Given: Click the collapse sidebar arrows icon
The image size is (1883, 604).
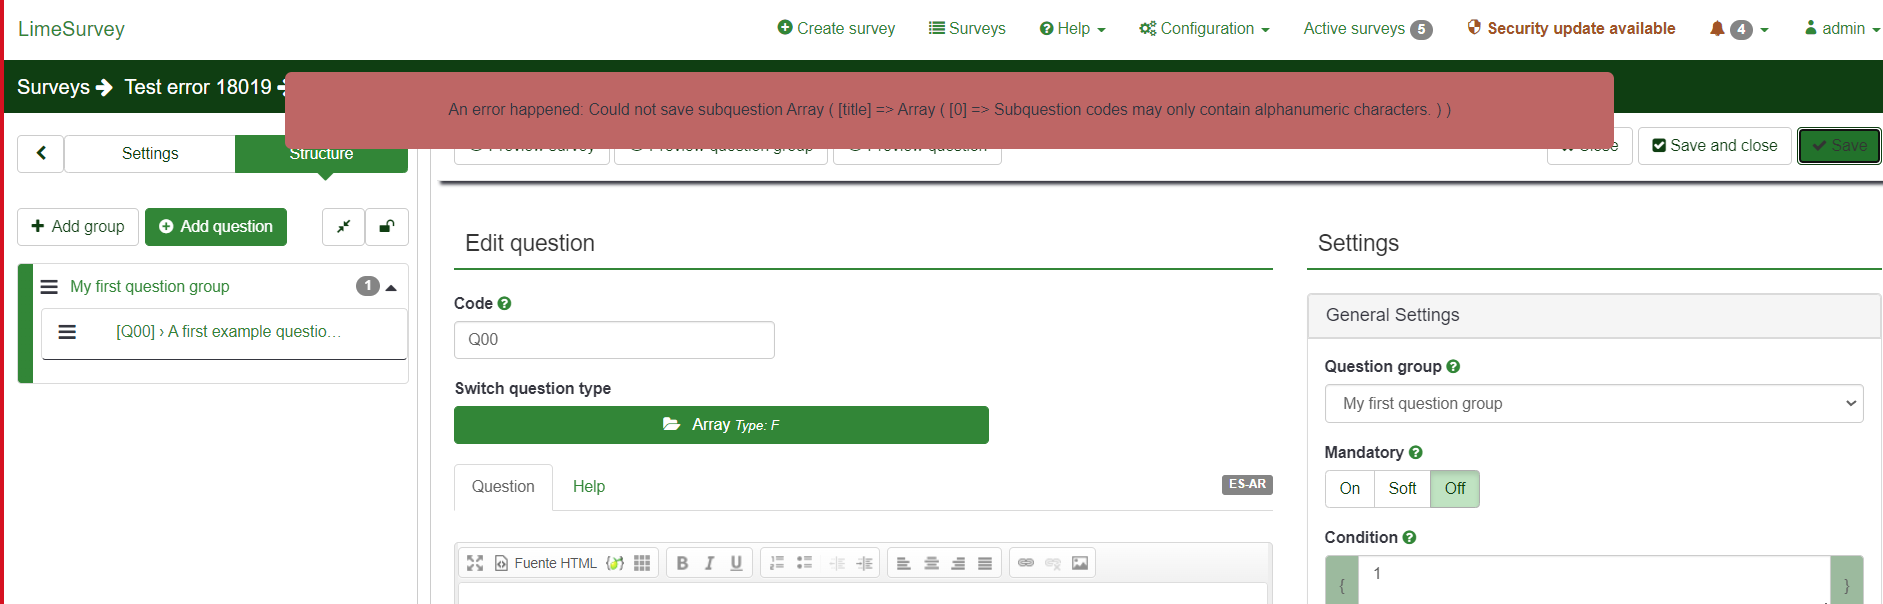Looking at the screenshot, I should (x=343, y=227).
